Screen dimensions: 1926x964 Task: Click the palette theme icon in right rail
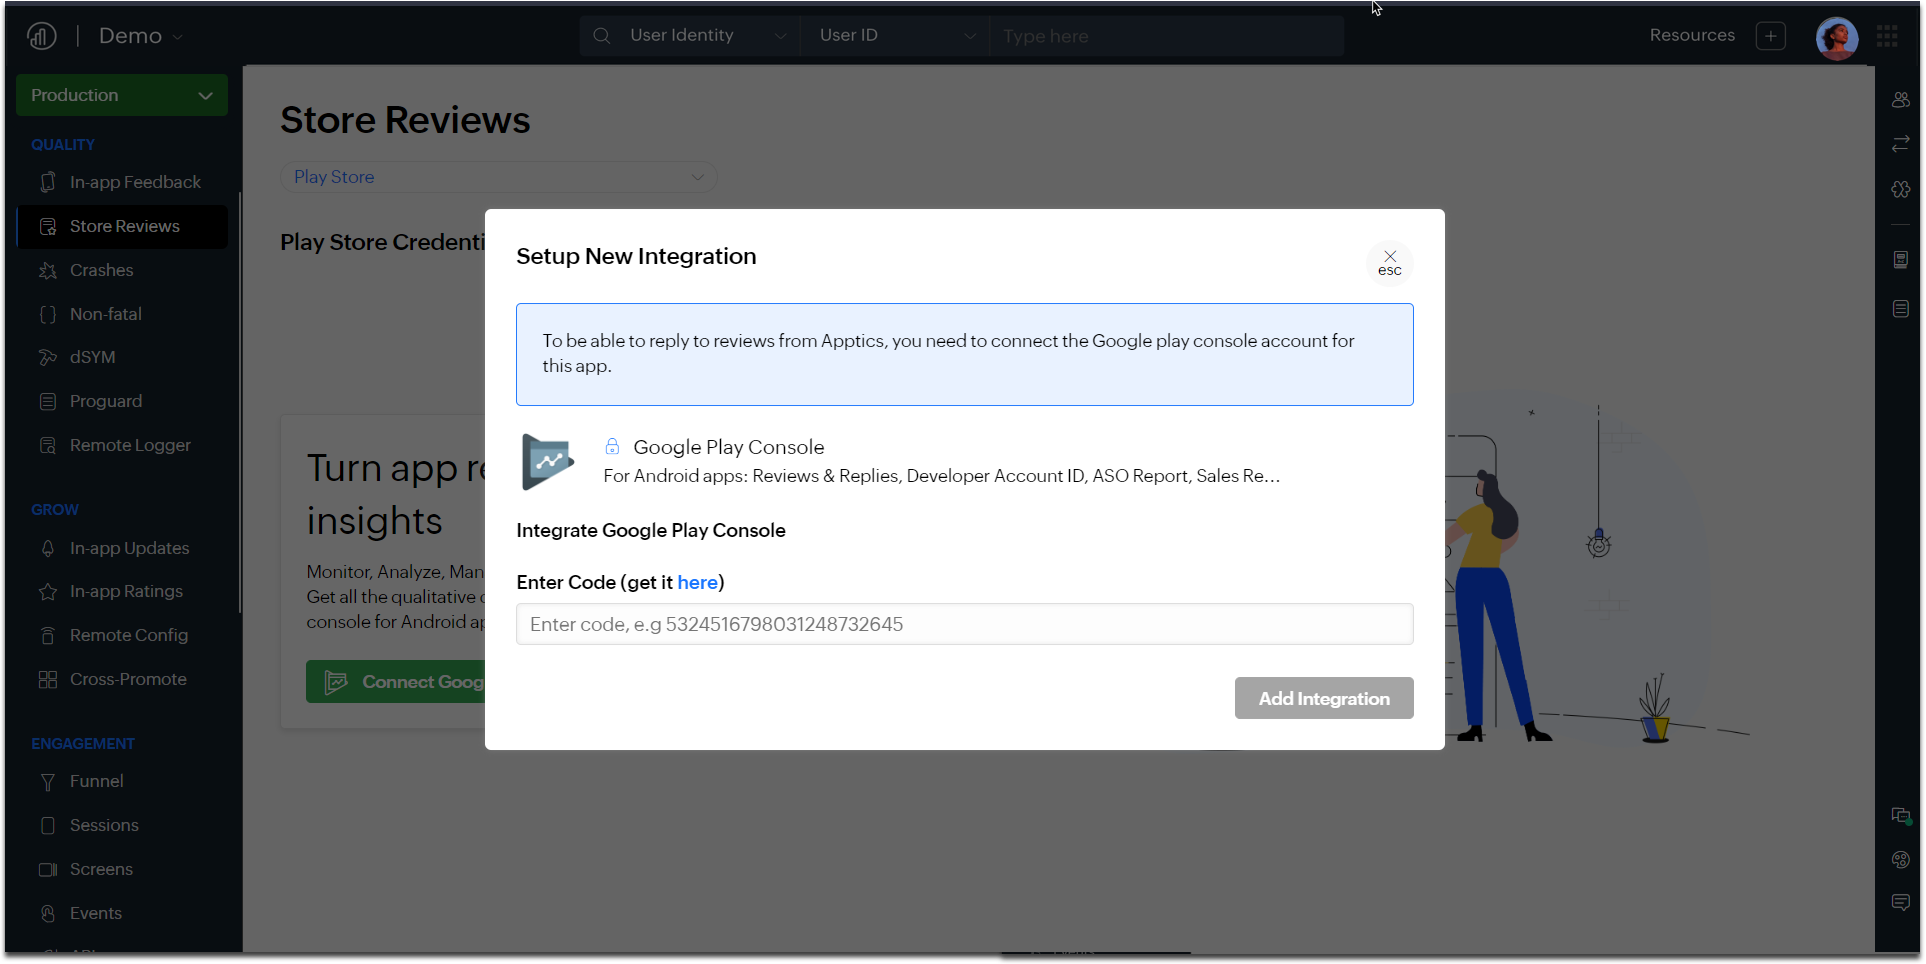[x=1900, y=859]
